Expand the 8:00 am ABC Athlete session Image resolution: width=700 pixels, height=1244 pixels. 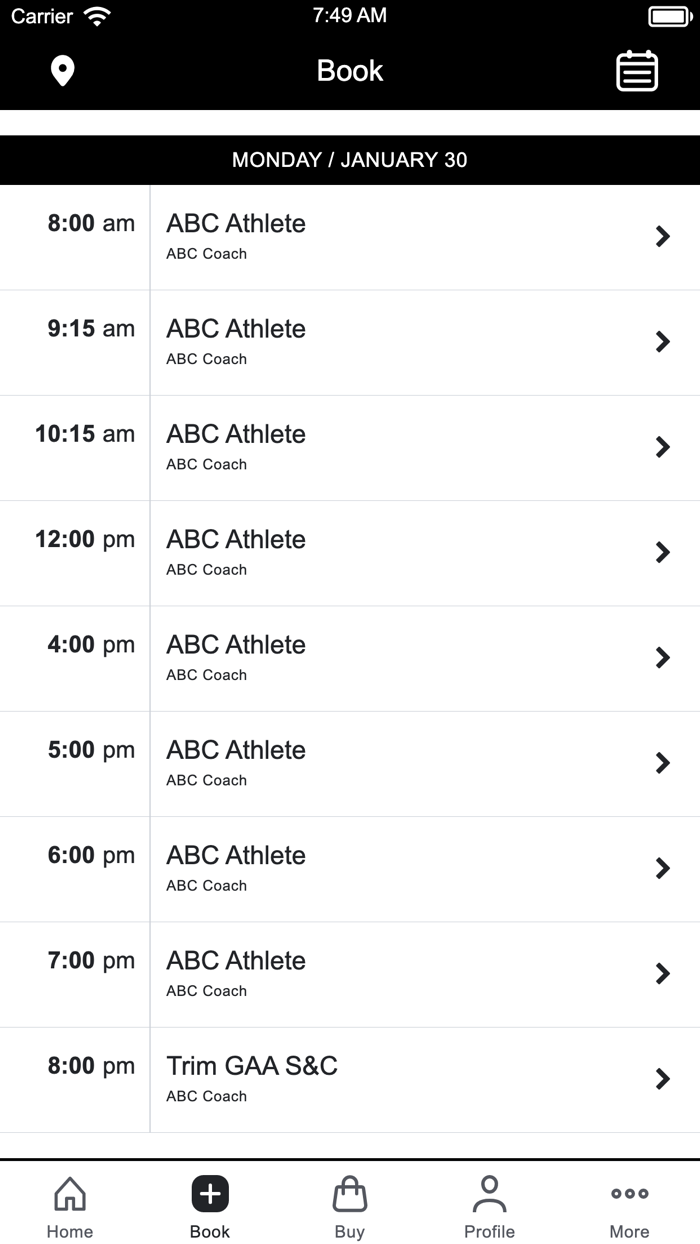click(350, 236)
